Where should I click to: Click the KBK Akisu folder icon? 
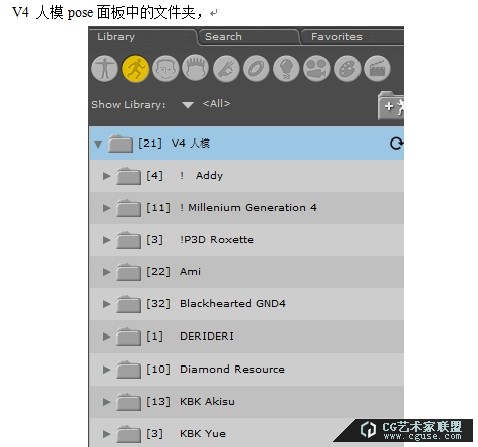(x=128, y=402)
